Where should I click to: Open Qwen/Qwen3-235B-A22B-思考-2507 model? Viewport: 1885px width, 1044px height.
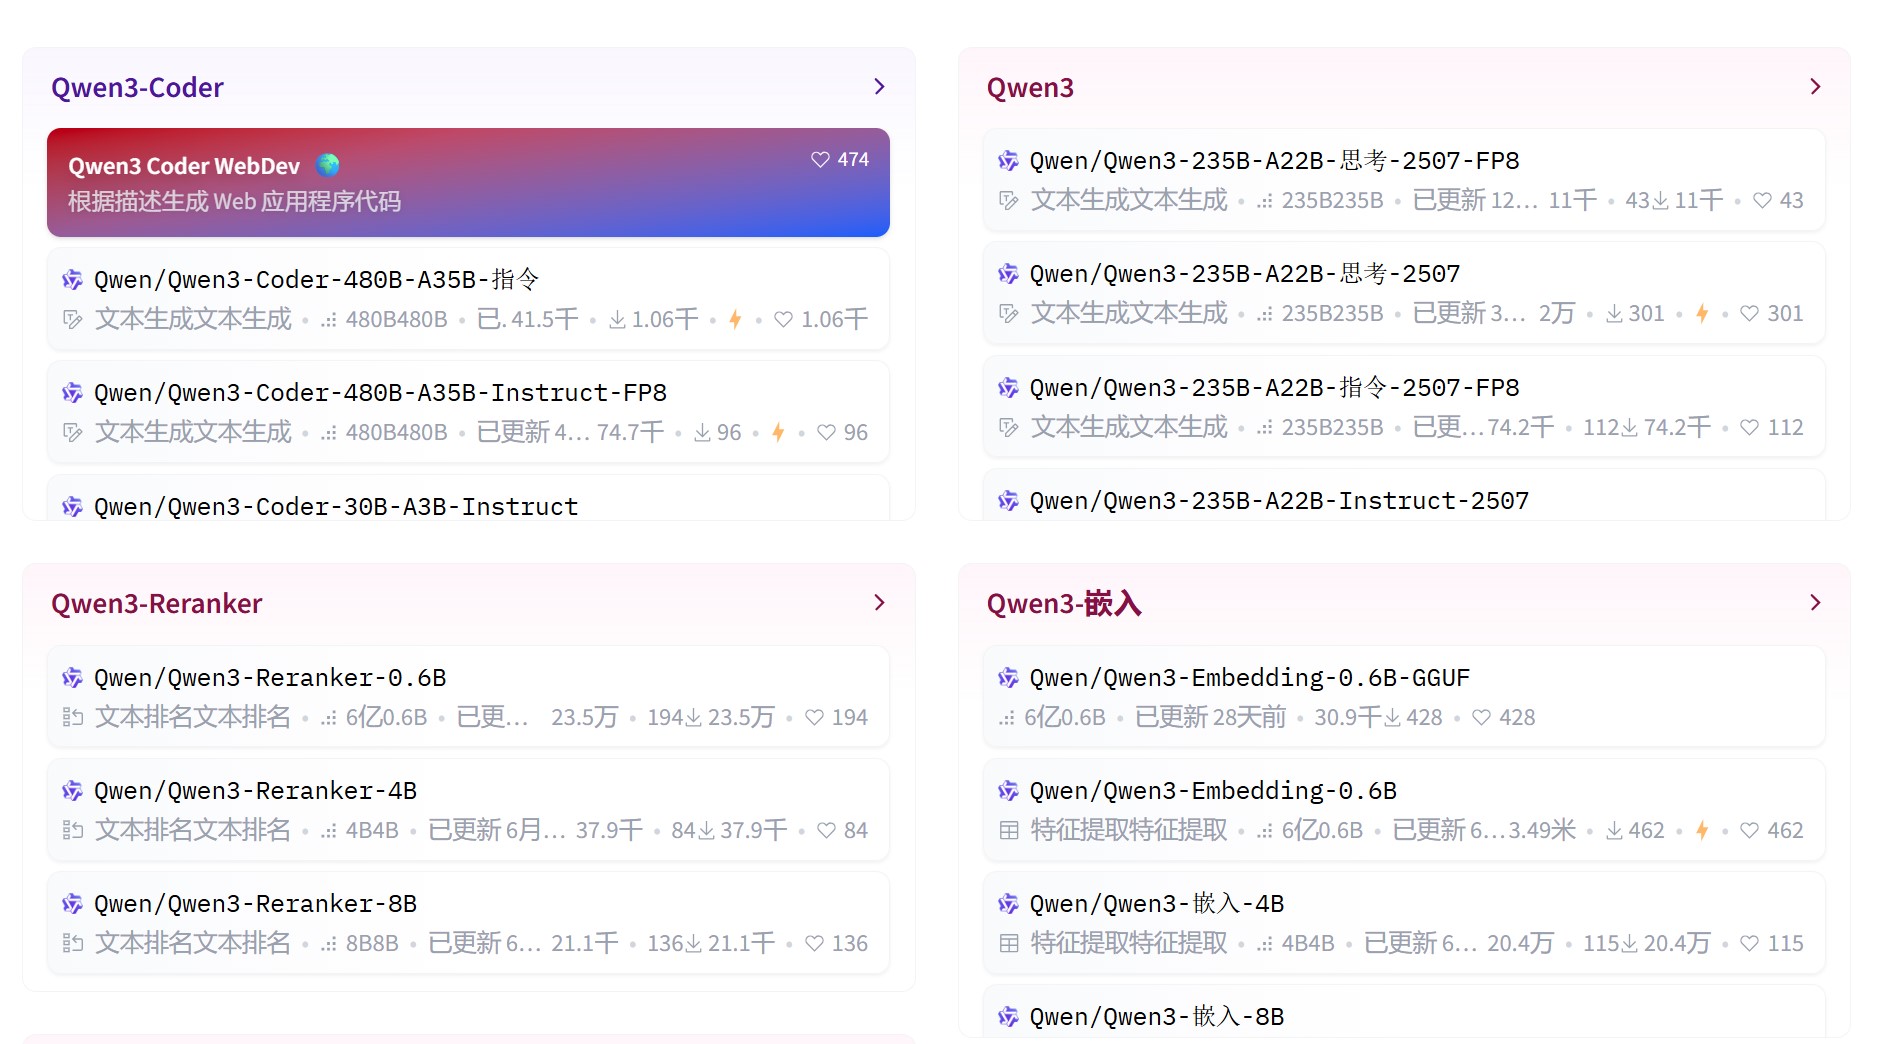[x=1245, y=274]
